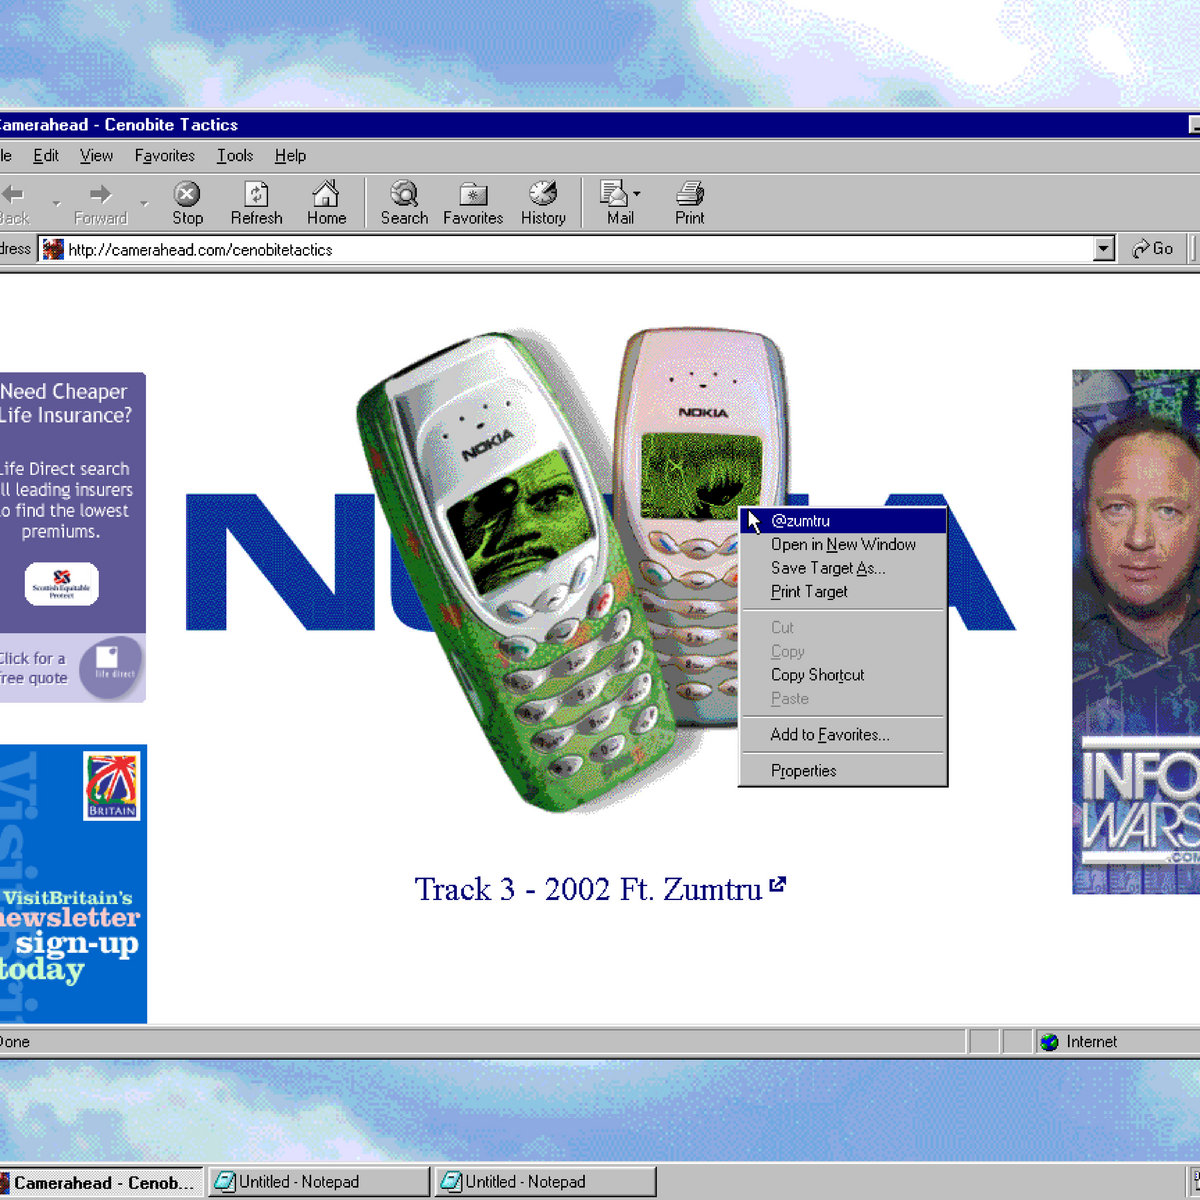Expand the Mail button dropdown arrow
This screenshot has height=1200, width=1200.
[x=637, y=194]
